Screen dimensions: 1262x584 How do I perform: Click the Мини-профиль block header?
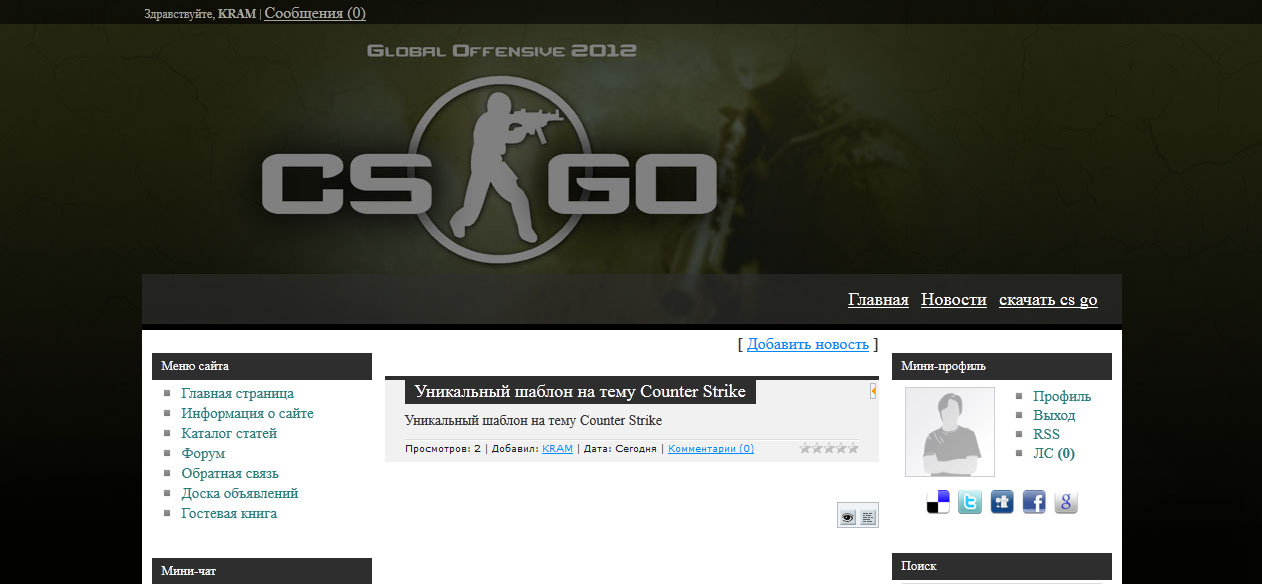pos(1002,366)
